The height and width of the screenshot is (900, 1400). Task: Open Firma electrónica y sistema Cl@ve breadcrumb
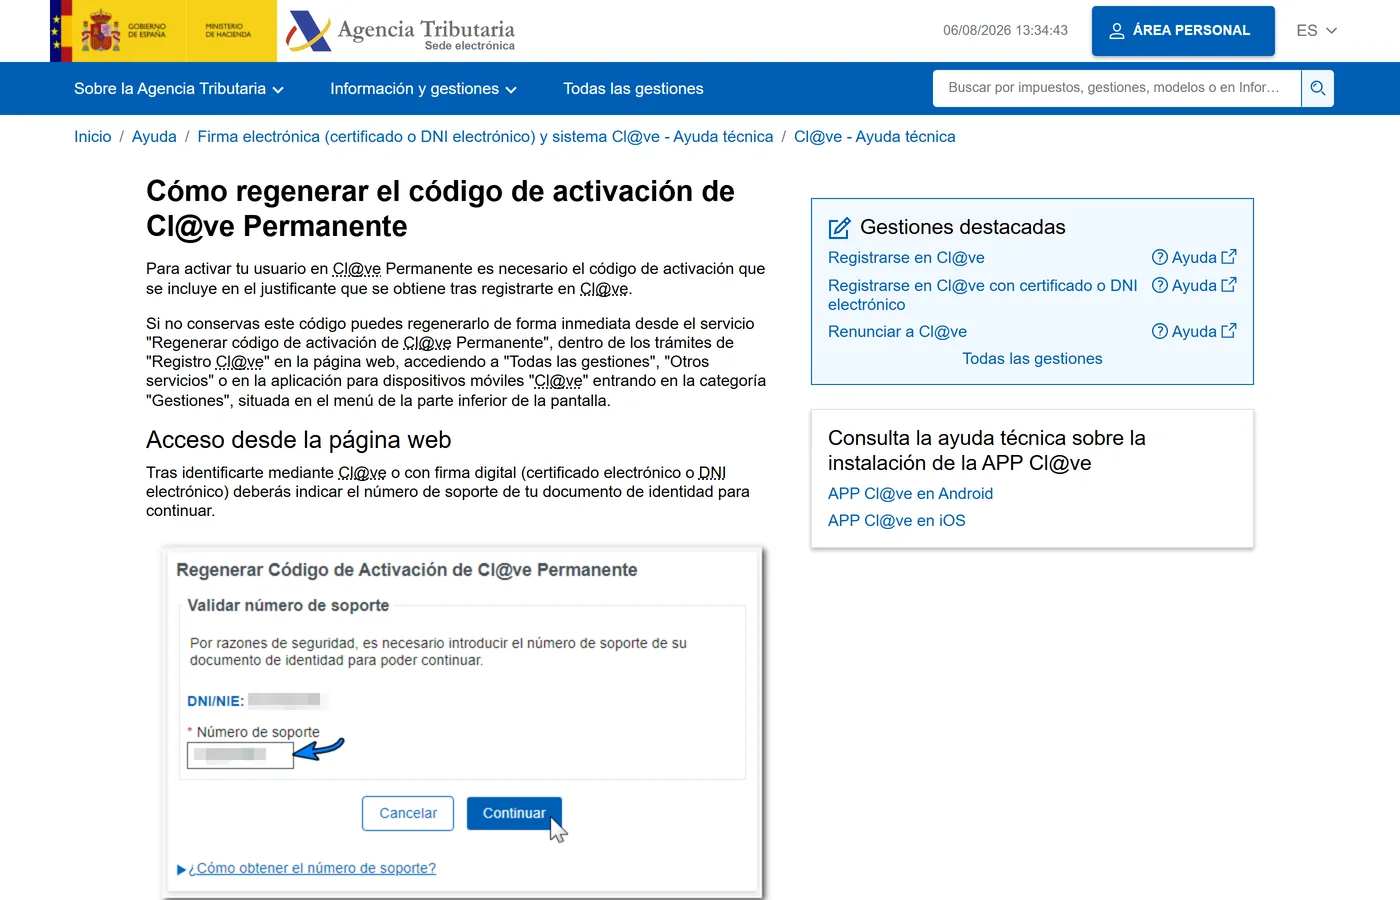pyautogui.click(x=485, y=137)
